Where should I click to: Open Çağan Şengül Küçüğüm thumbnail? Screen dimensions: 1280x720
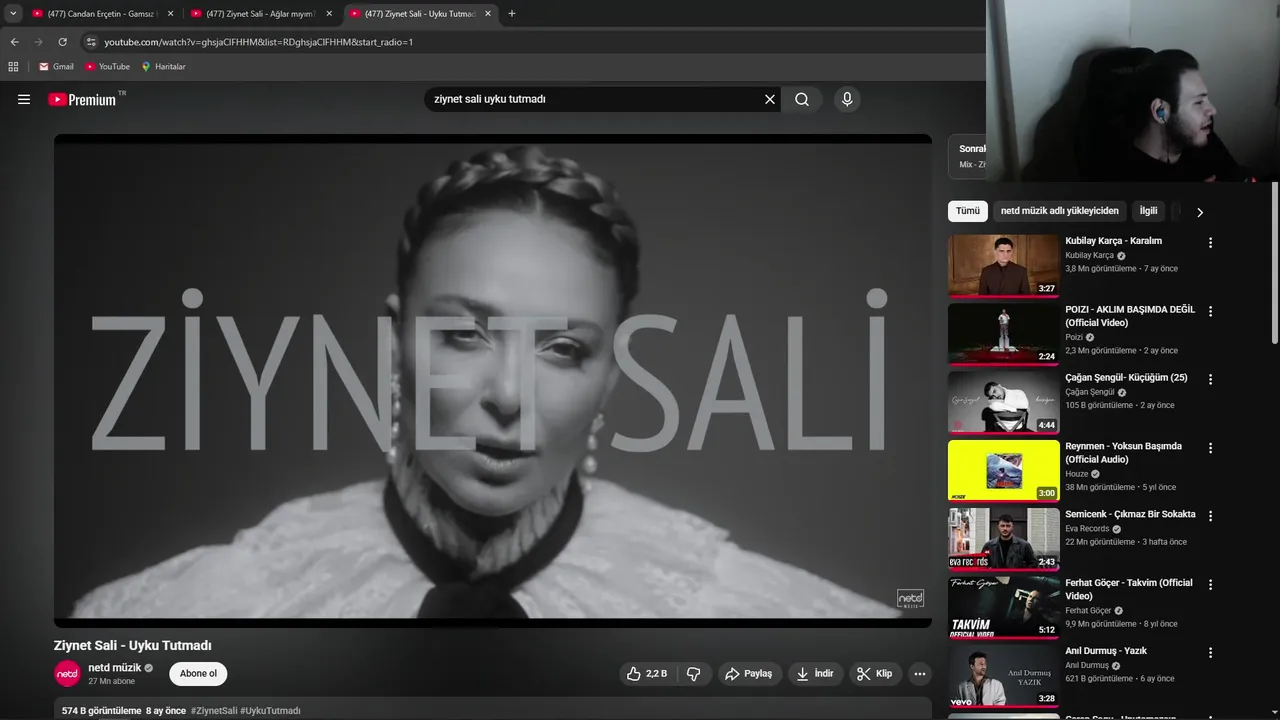[x=1003, y=402]
